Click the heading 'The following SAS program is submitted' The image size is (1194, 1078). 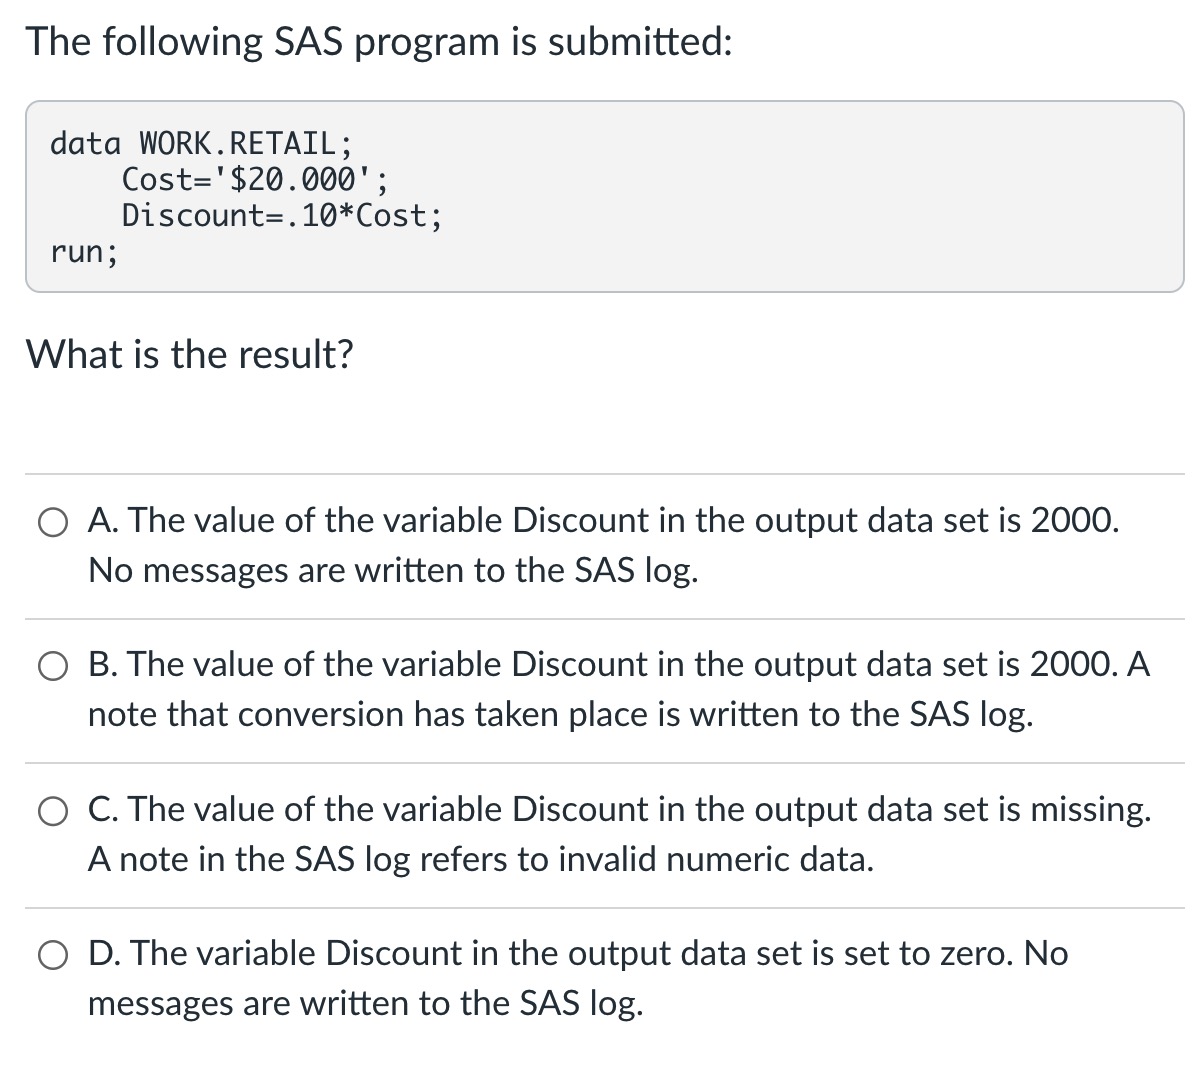click(x=379, y=41)
